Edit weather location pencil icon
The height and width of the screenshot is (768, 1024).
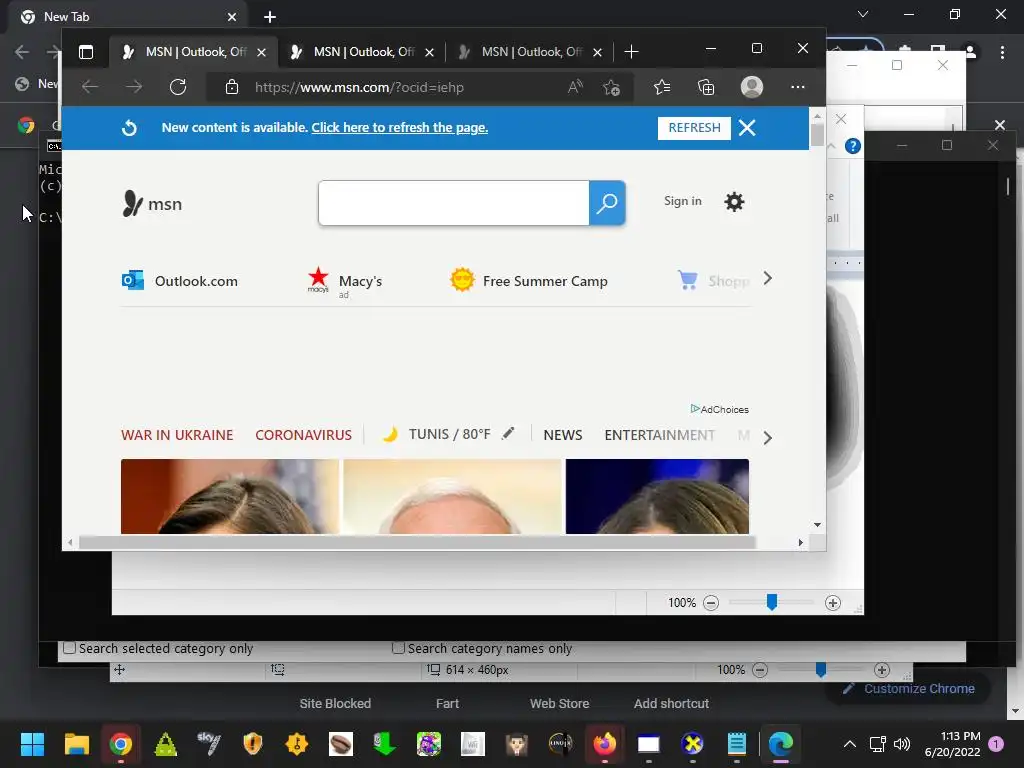508,434
